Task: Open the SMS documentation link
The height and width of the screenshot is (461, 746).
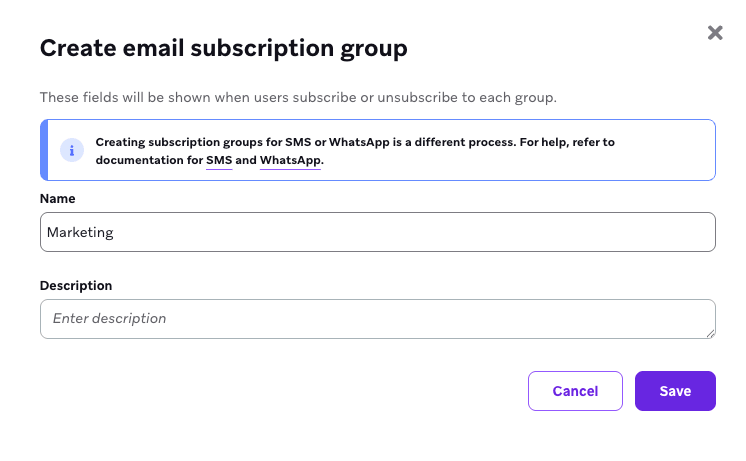Action: click(x=219, y=160)
